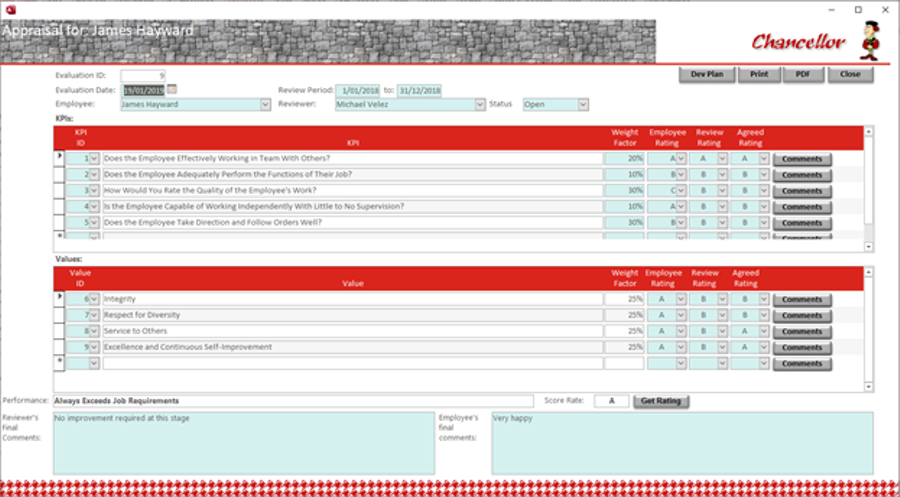Open the Review Rating dropdown for KPI 2

click(723, 174)
